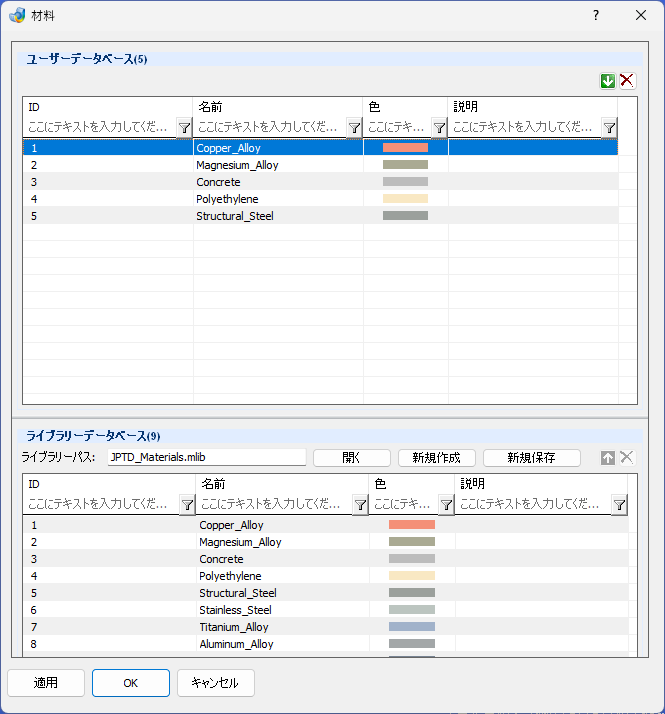Click the 新規保存 button
Screen dimensions: 665x714
(x=532, y=458)
